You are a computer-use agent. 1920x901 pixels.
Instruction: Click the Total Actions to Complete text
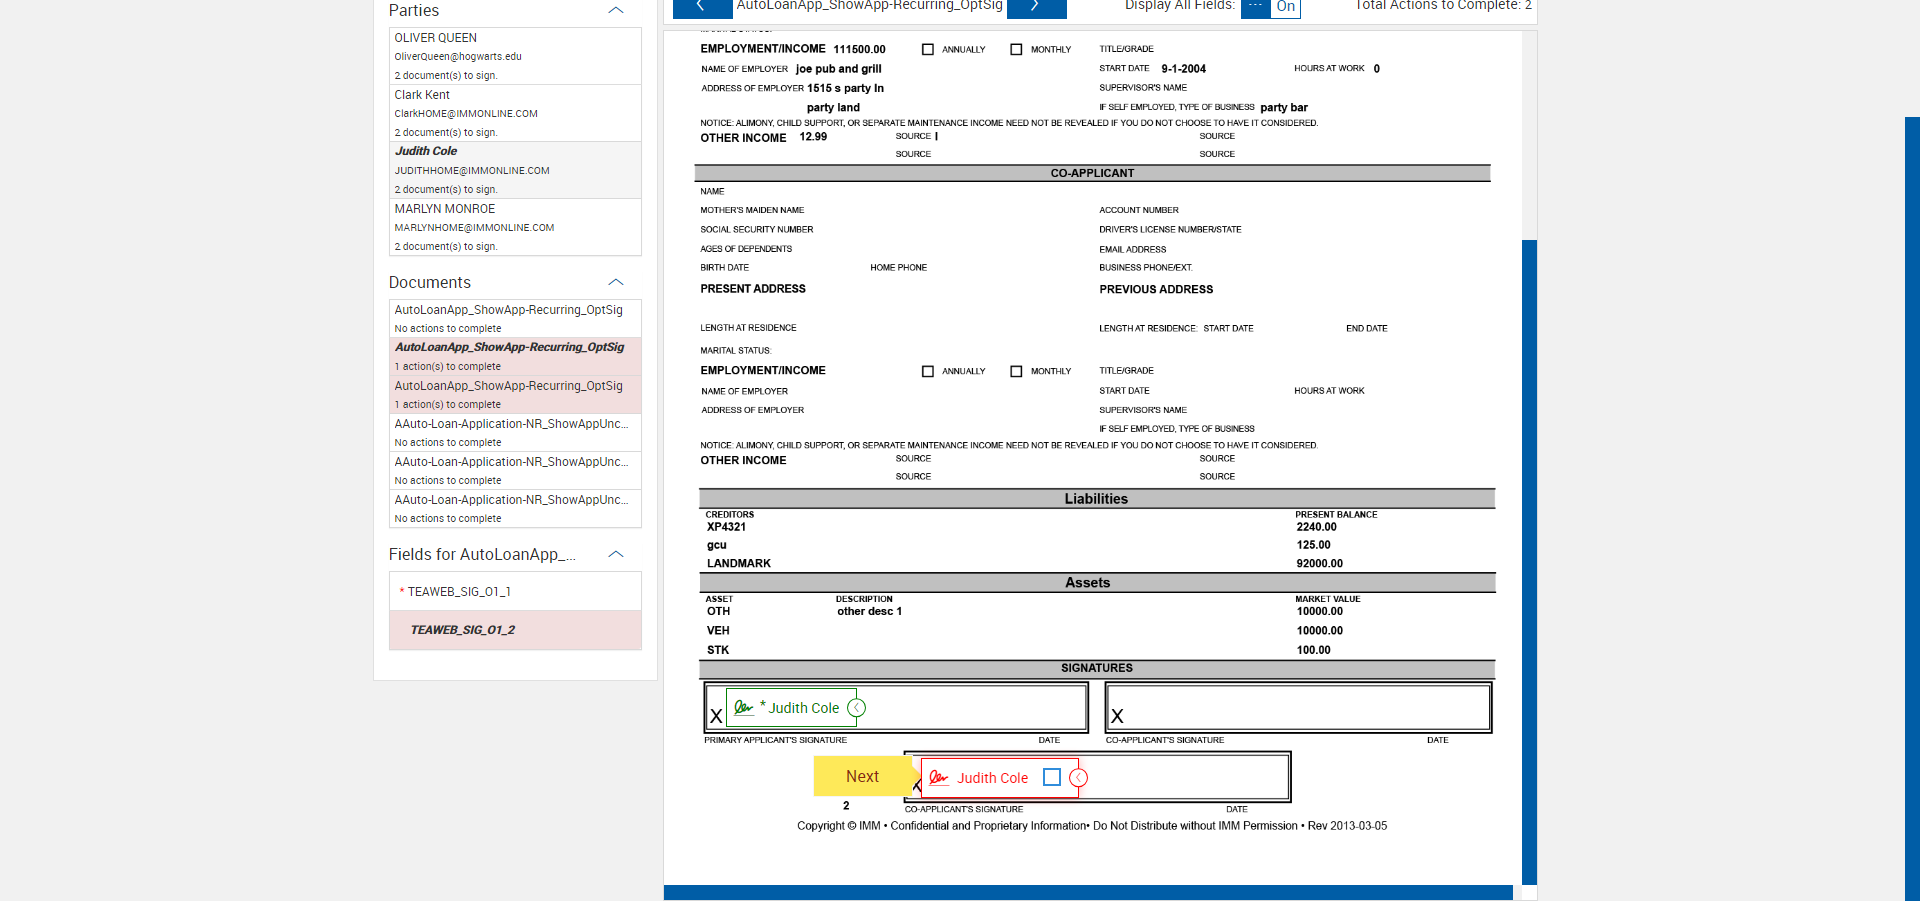[1443, 6]
